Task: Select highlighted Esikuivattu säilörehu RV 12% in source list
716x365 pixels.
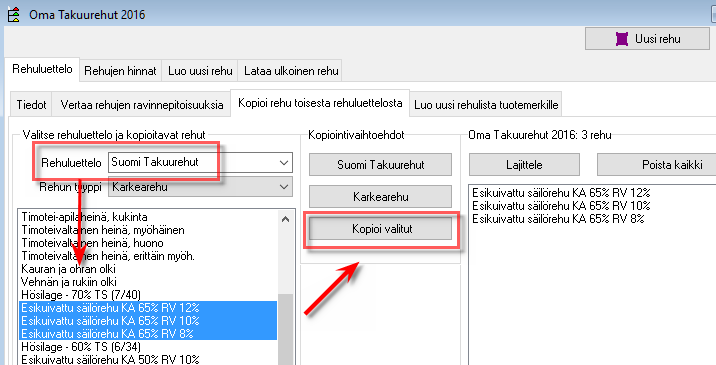Action: pos(148,307)
